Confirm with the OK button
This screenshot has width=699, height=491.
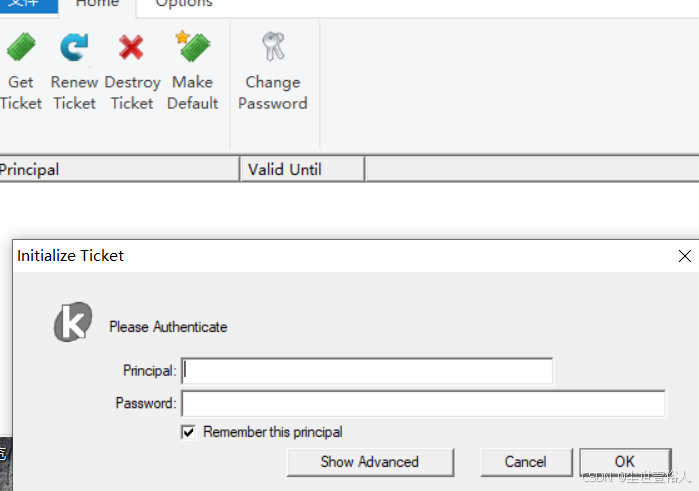point(624,461)
